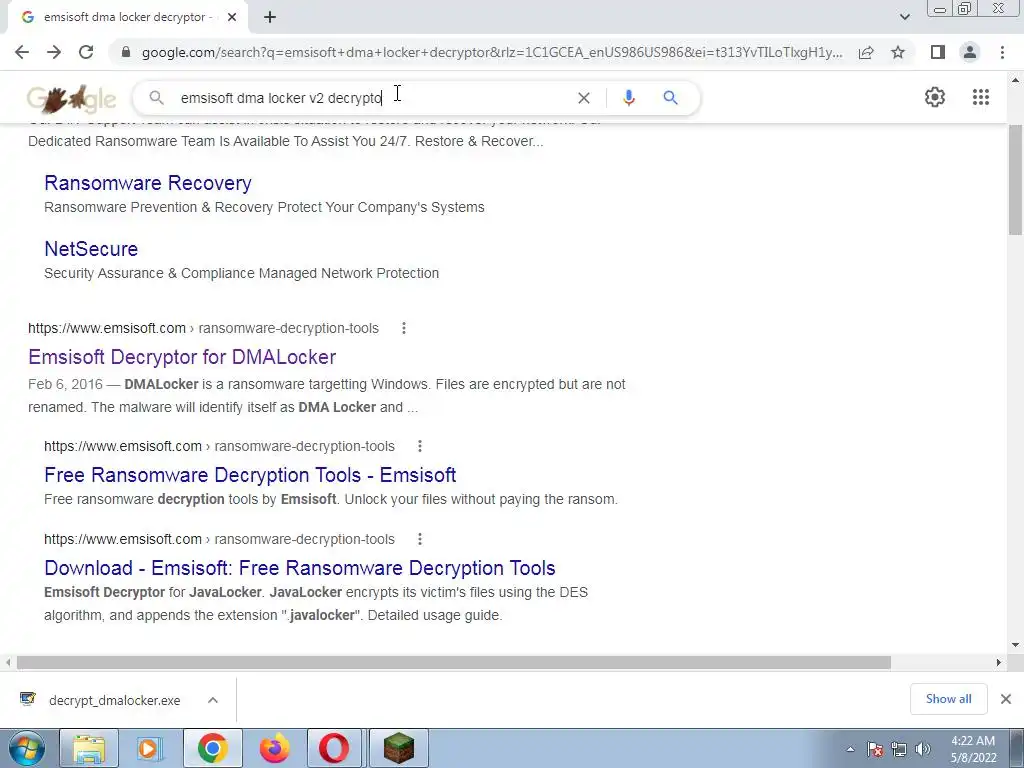
Task: Switch to Chrome in taskbar
Action: [212, 749]
